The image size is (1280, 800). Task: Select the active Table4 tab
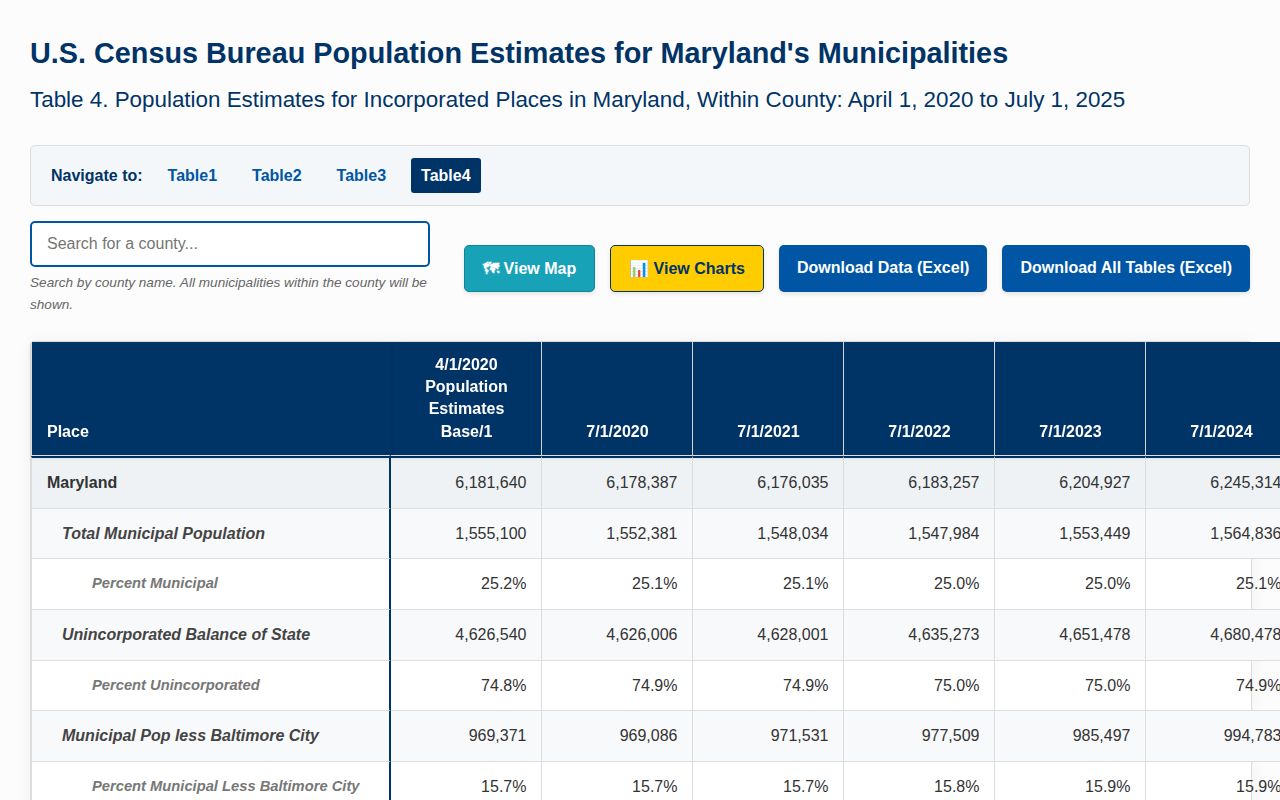click(446, 176)
